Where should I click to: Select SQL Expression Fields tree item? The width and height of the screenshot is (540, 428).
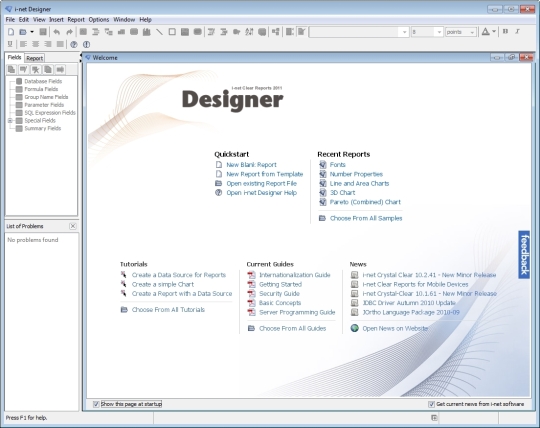pos(50,113)
